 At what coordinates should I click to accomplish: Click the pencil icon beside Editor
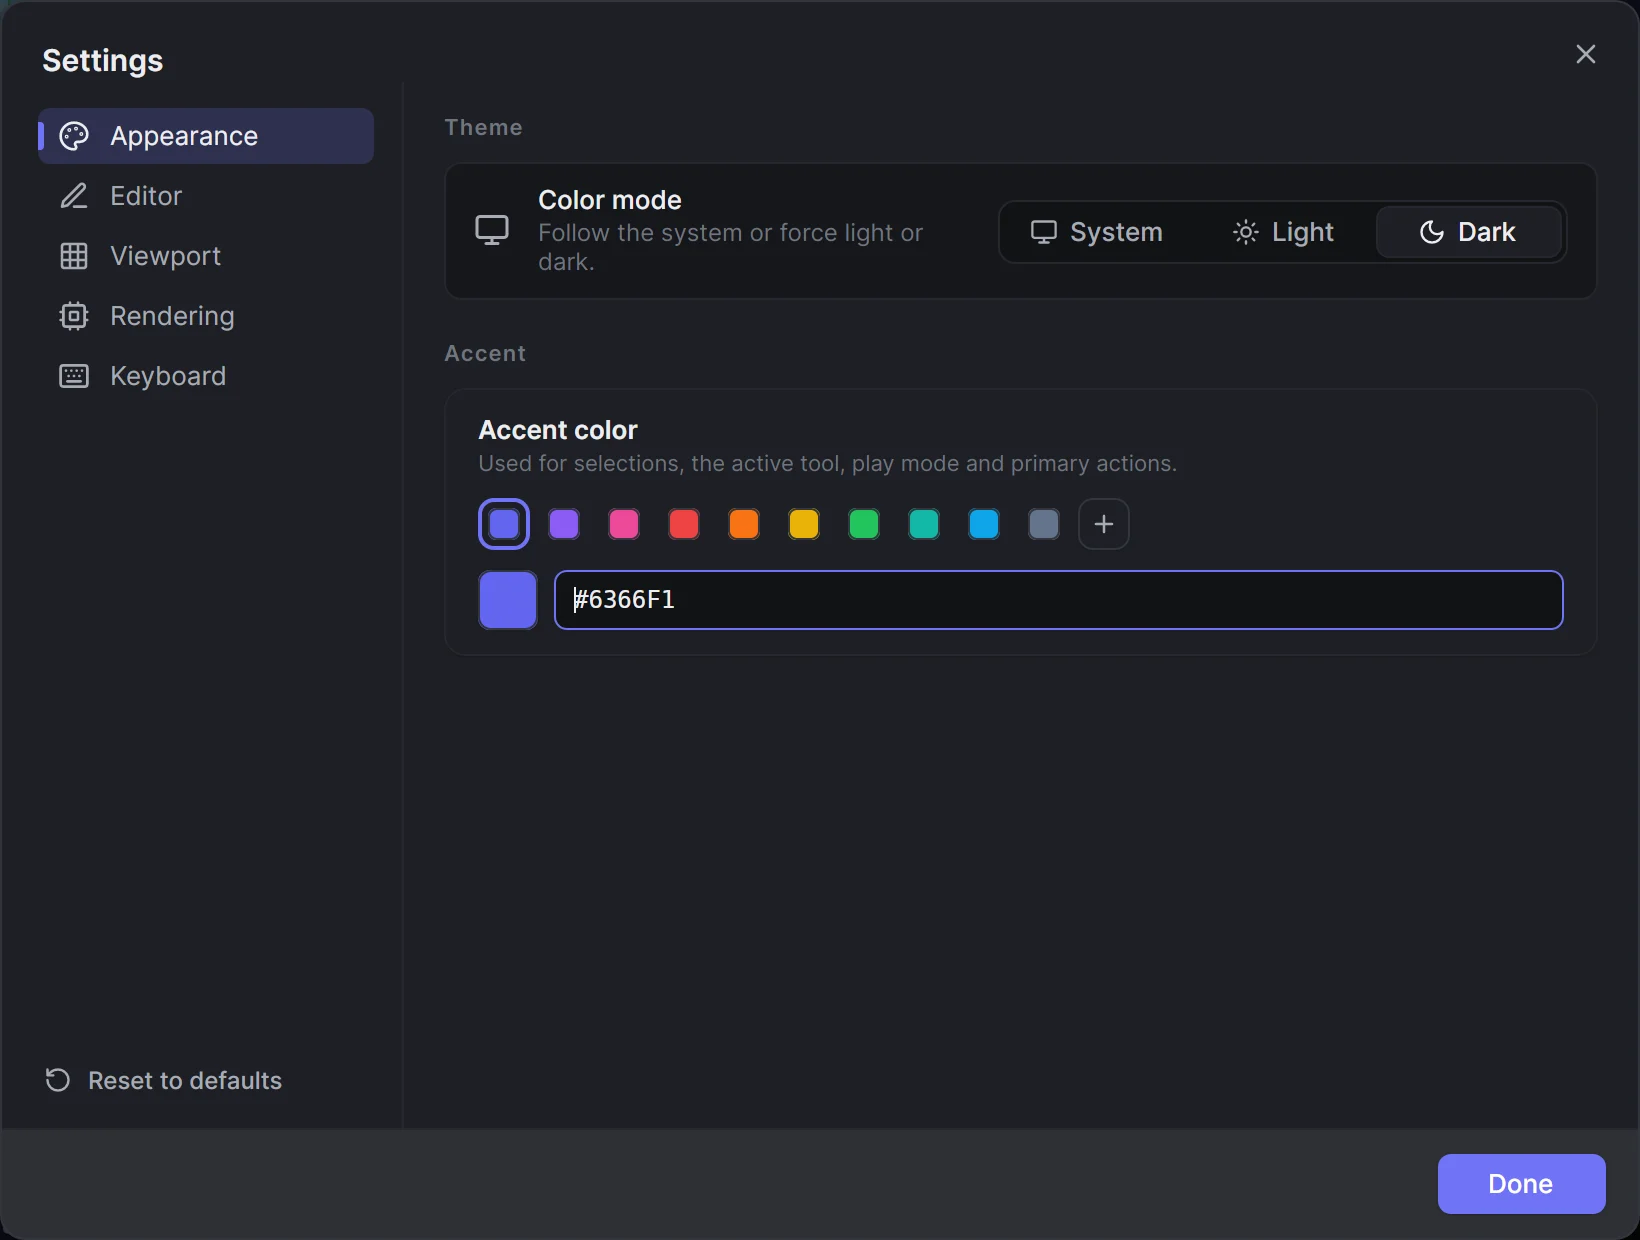pyautogui.click(x=74, y=196)
